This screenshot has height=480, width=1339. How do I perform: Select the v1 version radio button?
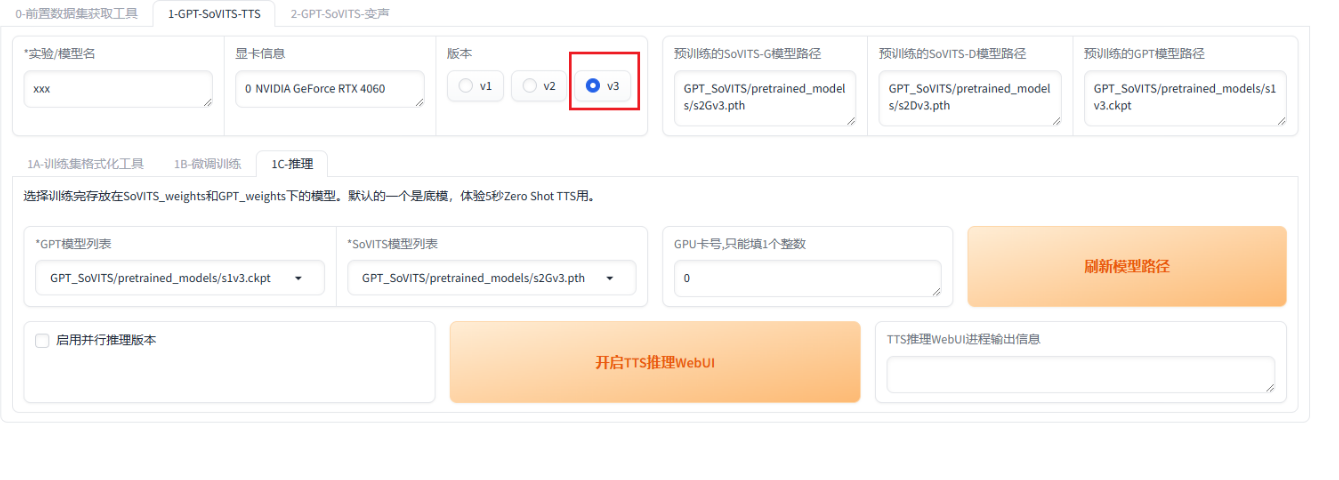(x=466, y=86)
